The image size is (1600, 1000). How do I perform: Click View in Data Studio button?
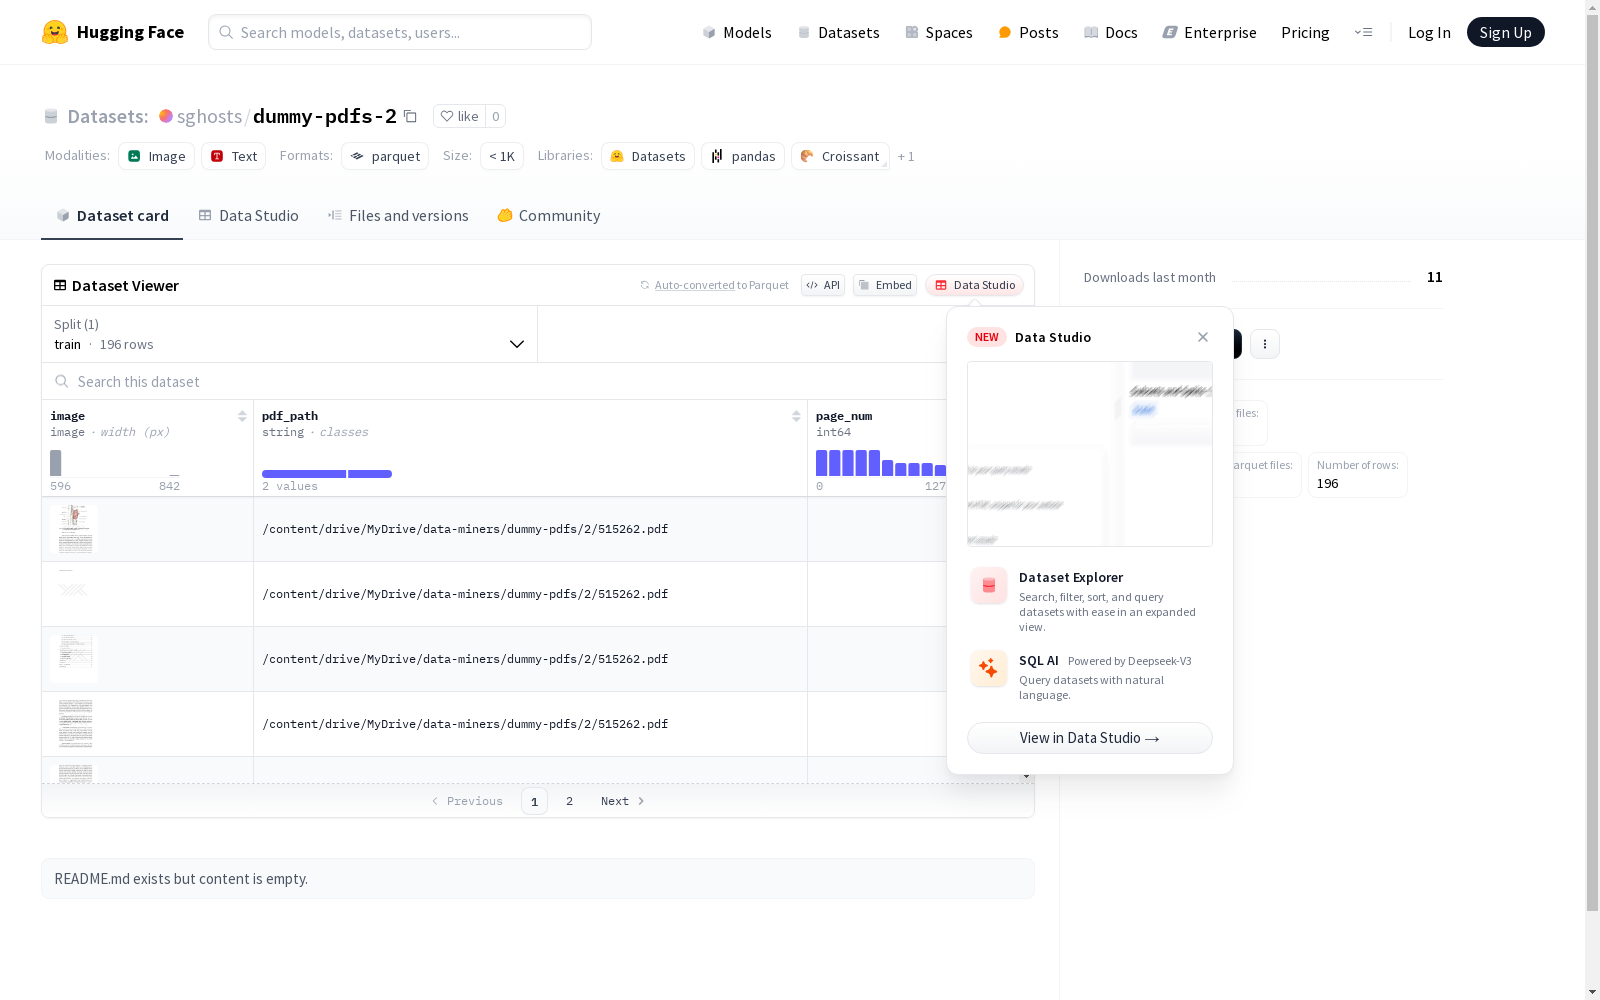click(1090, 738)
